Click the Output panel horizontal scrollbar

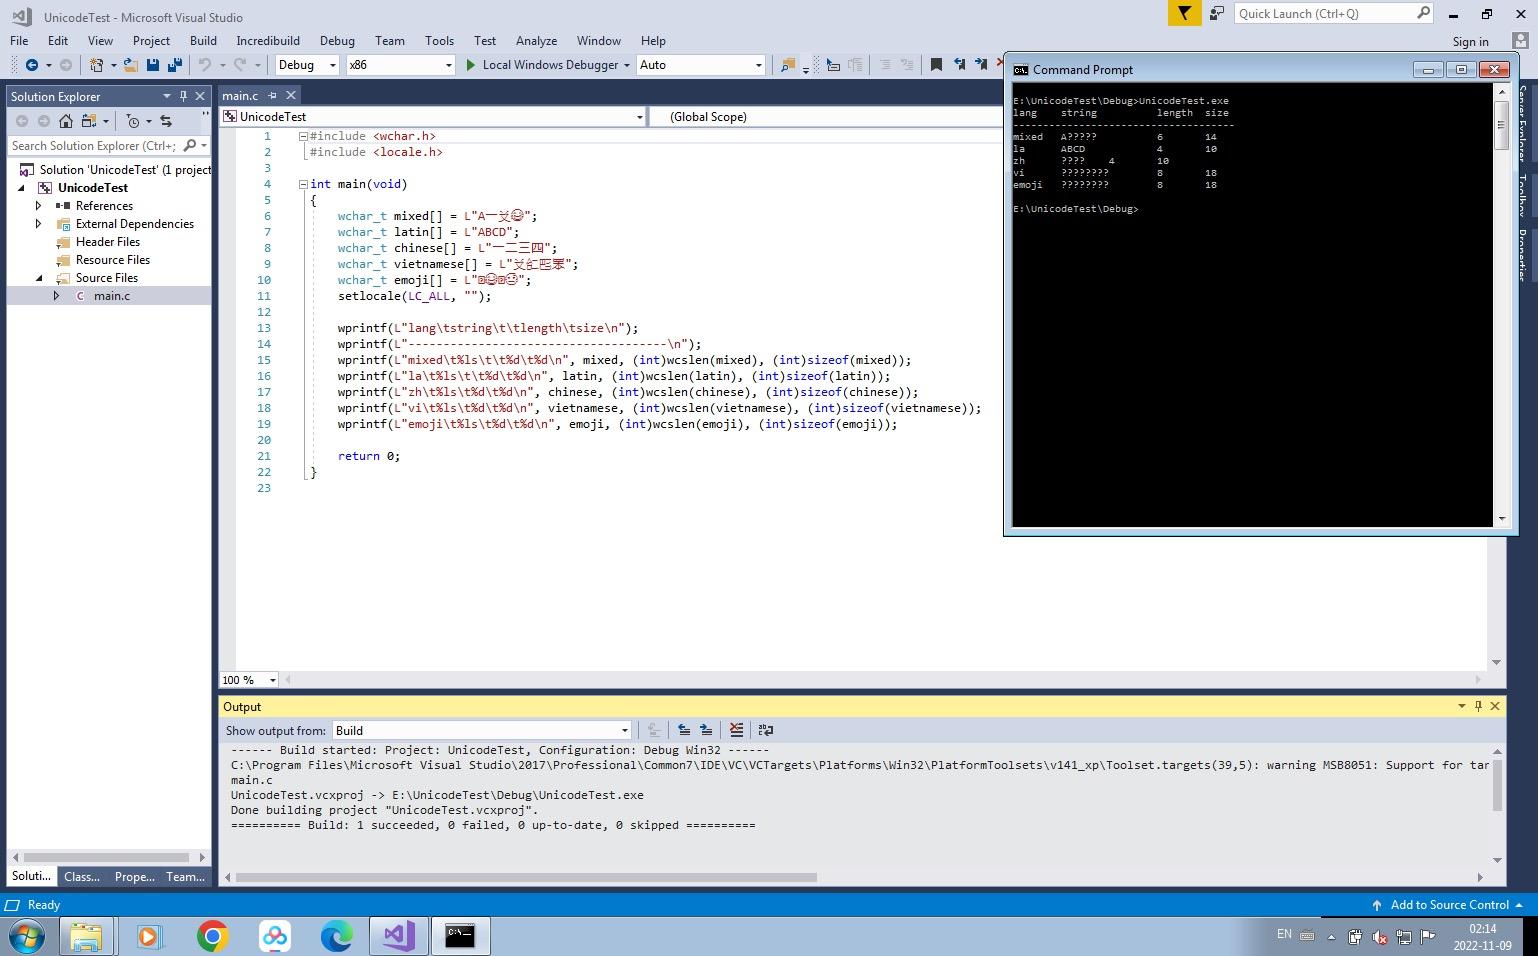pyautogui.click(x=526, y=878)
